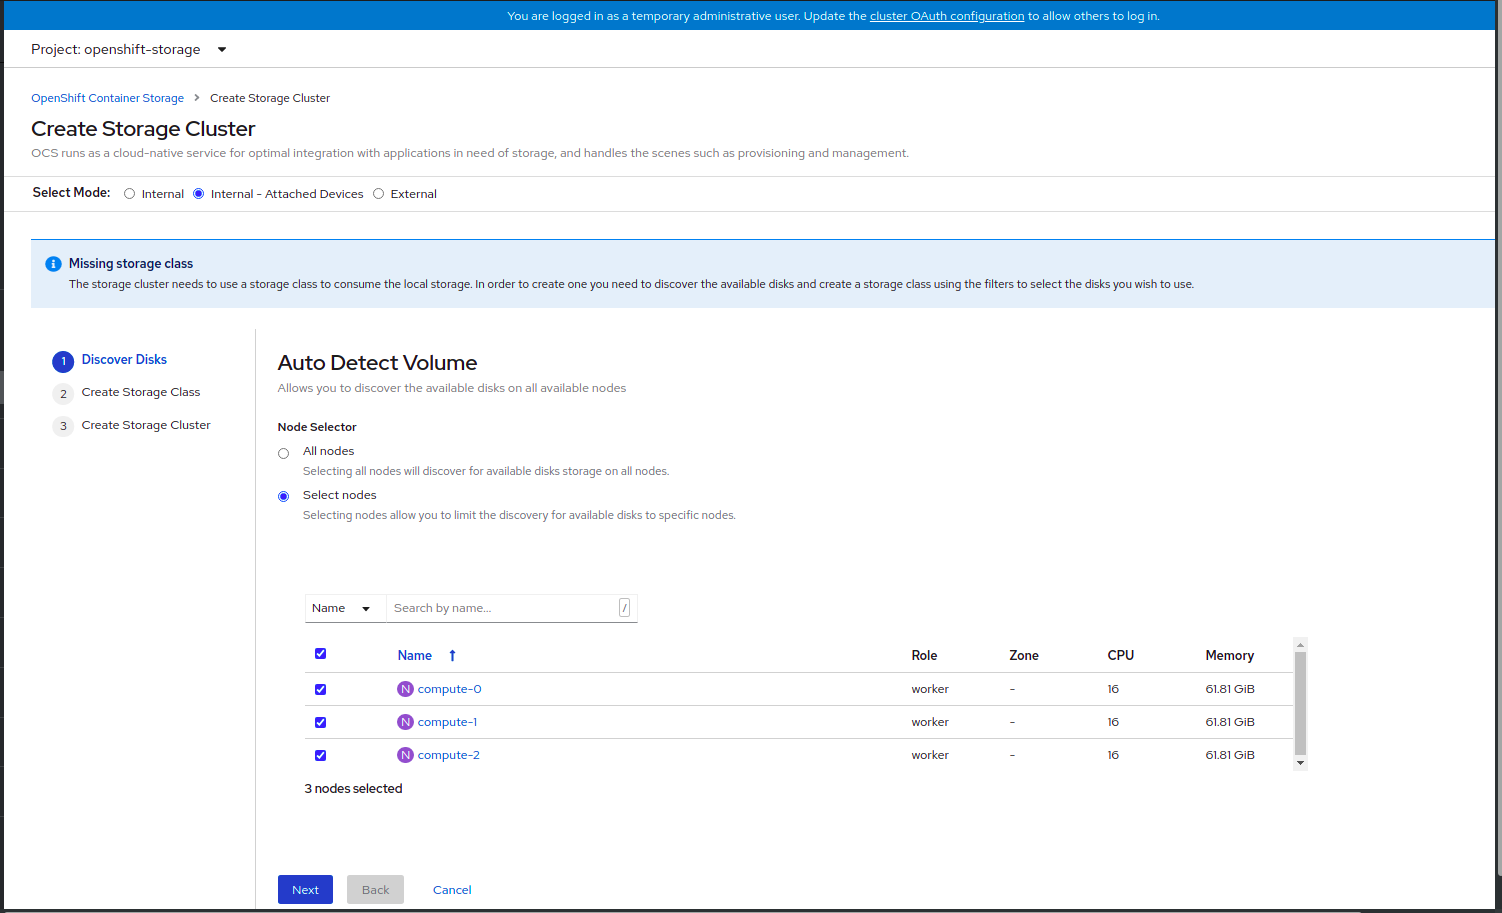Click the Next button
1502x913 pixels.
[x=305, y=890]
